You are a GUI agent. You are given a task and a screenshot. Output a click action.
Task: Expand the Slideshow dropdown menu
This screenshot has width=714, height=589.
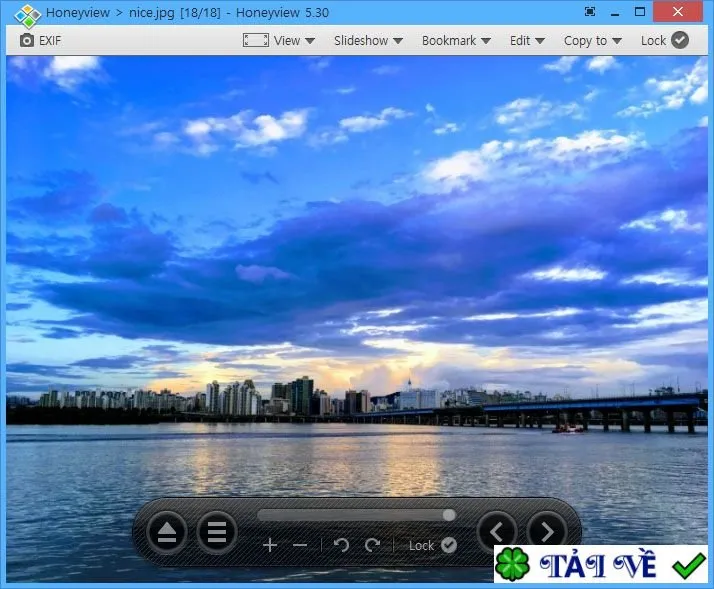(x=368, y=41)
